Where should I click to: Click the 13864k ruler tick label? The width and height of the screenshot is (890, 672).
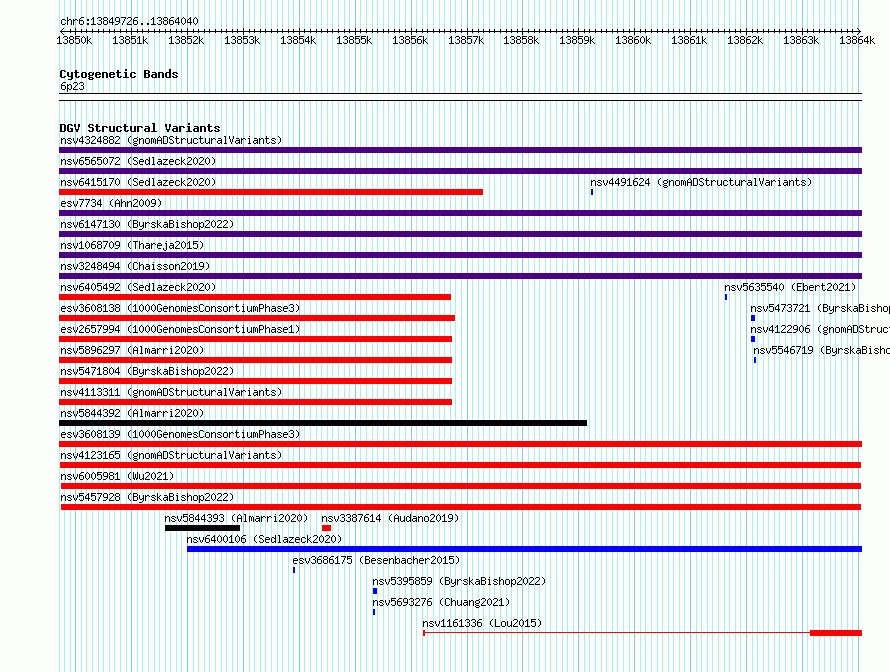(x=857, y=40)
